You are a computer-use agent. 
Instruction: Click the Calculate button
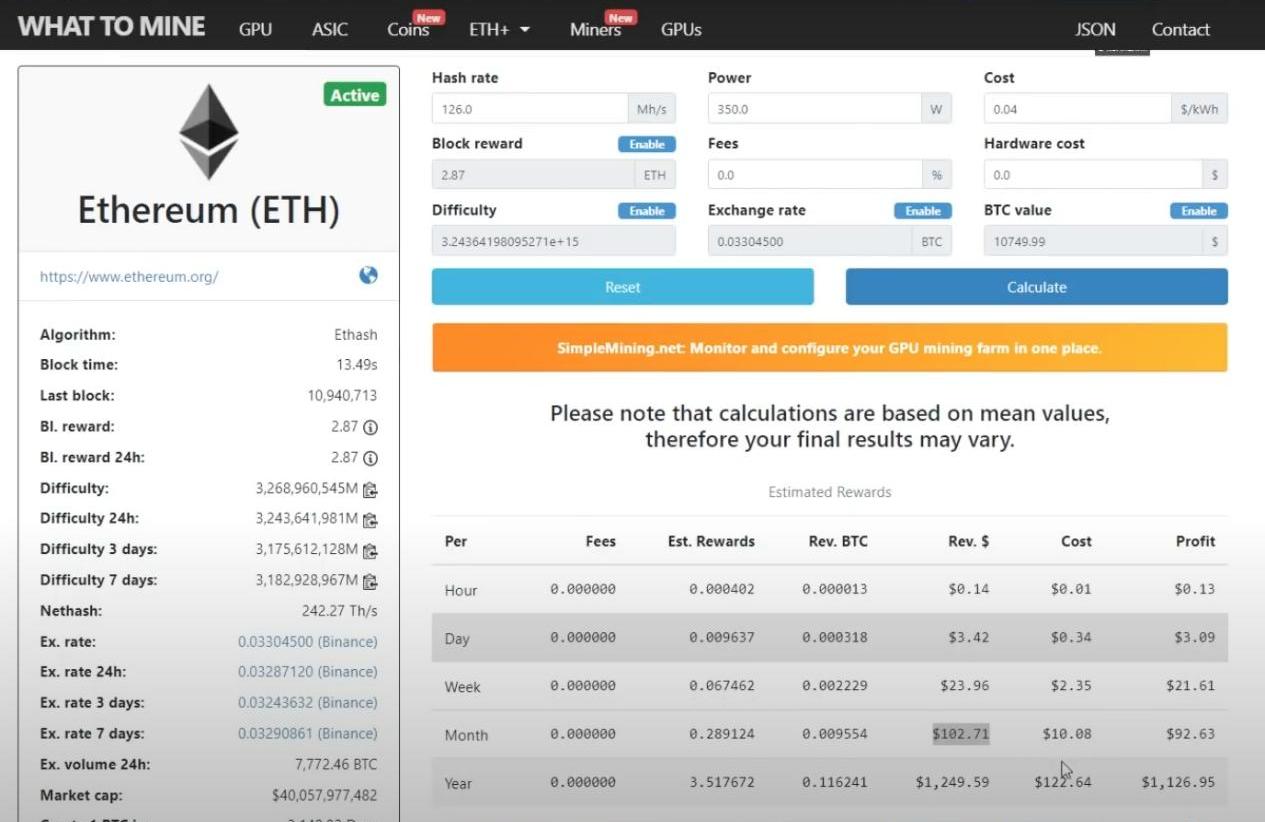[1037, 287]
